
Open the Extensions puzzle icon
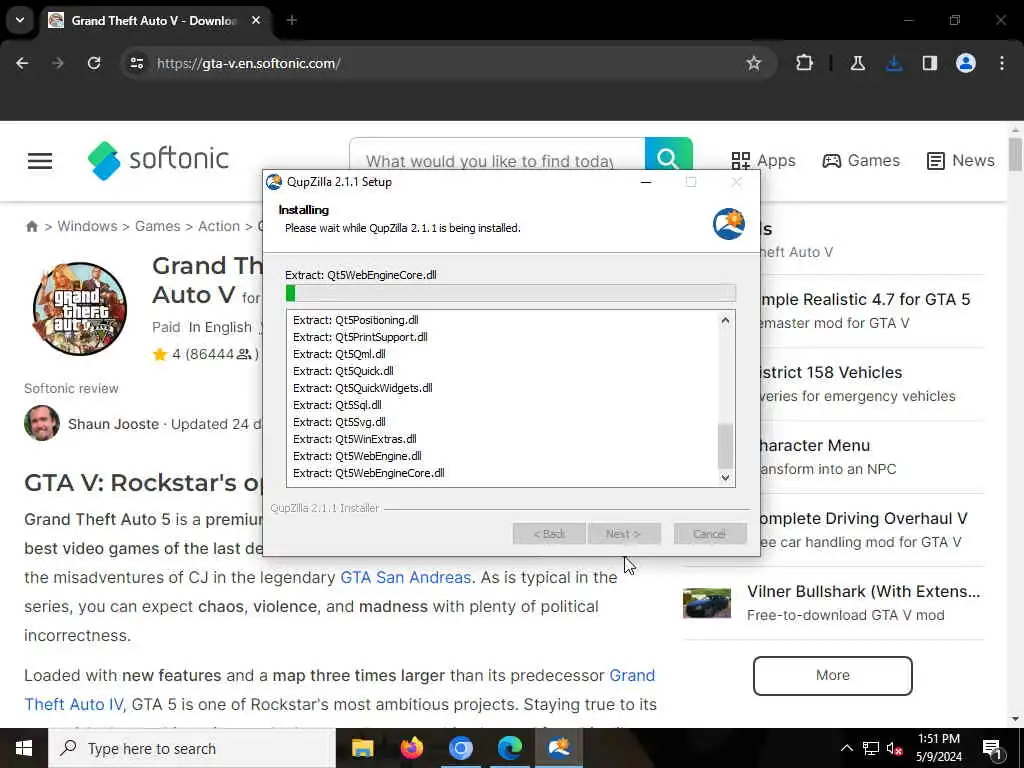point(805,63)
